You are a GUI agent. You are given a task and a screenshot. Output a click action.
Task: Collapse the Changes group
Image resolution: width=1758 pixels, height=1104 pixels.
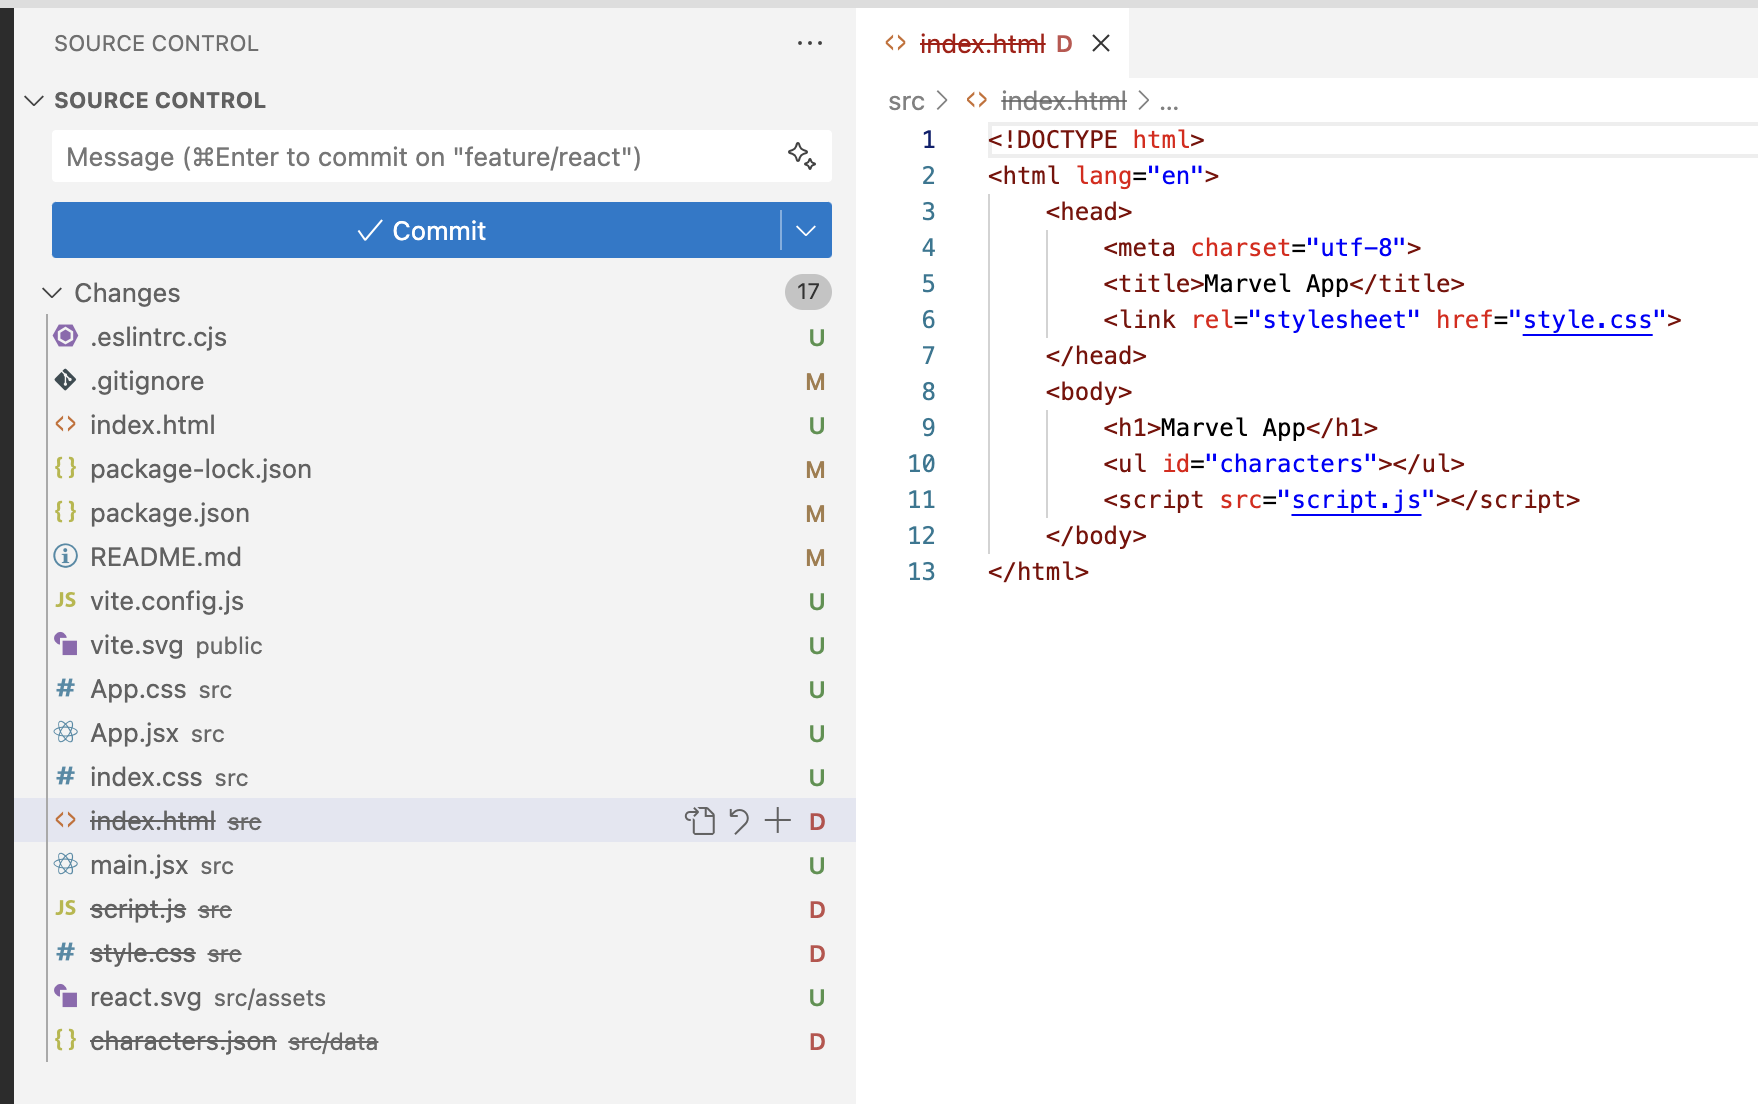52,292
